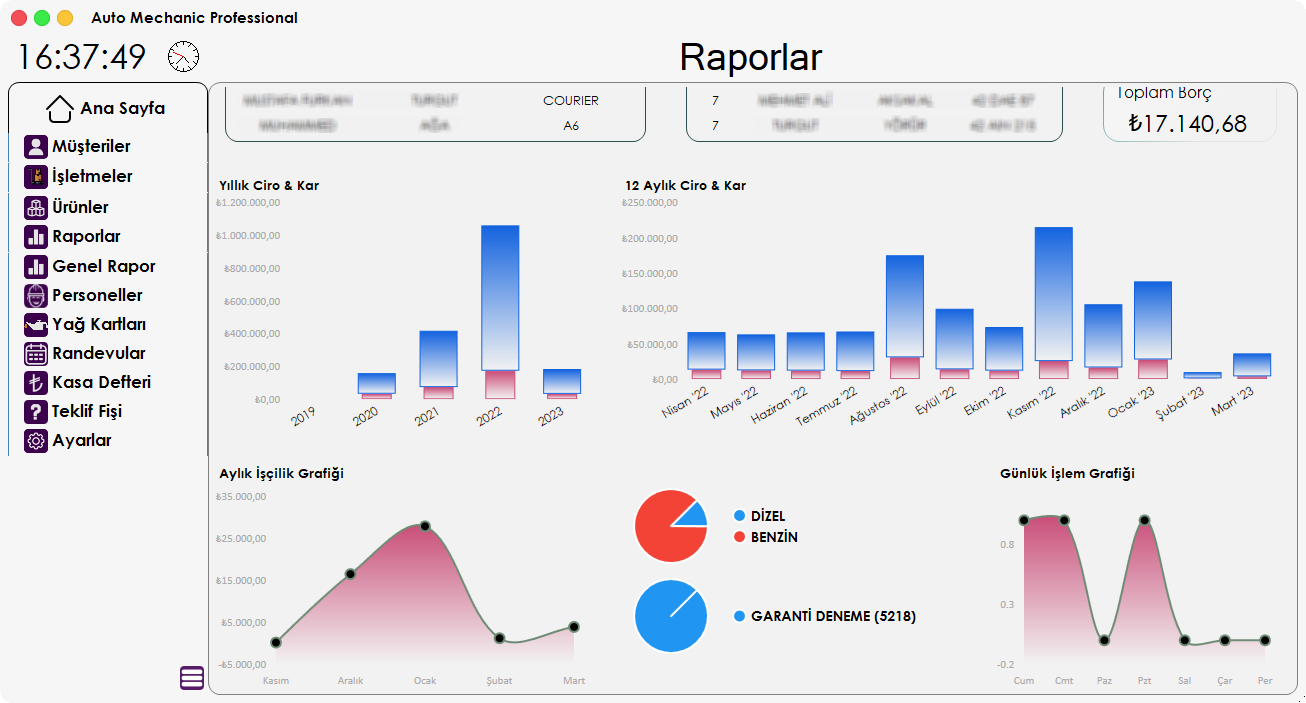The image size is (1306, 703).
Task: Click the blue 2020 bar in Yıllık Ciro & Kar
Action: click(x=376, y=383)
